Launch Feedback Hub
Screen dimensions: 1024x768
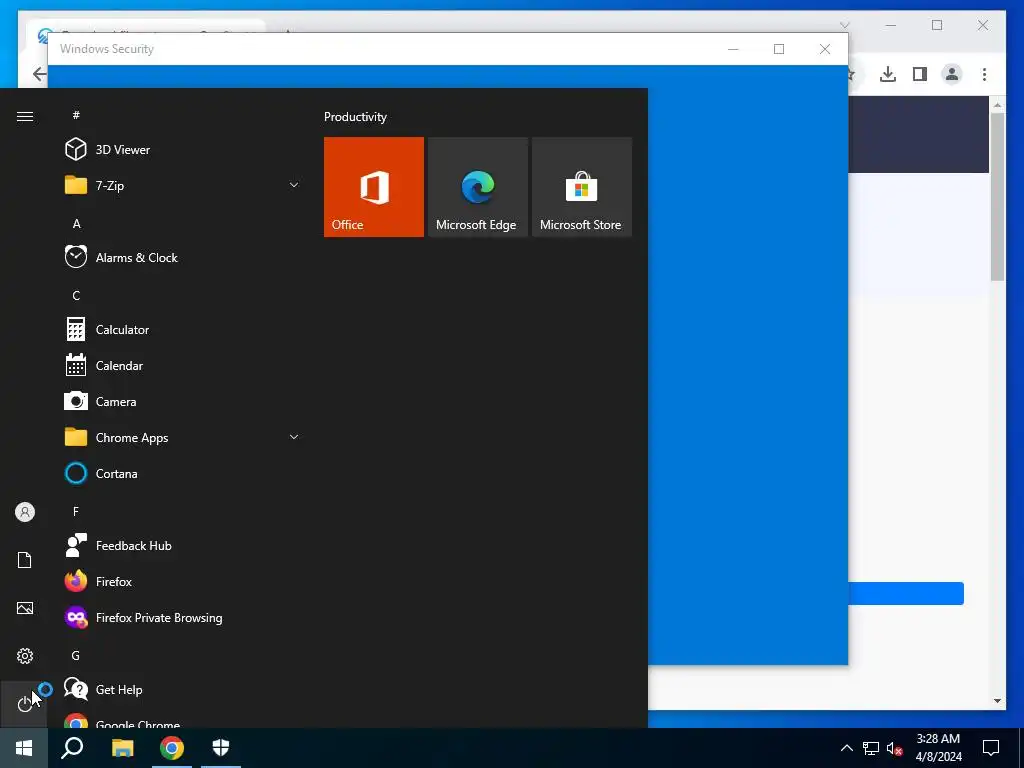[180, 545]
